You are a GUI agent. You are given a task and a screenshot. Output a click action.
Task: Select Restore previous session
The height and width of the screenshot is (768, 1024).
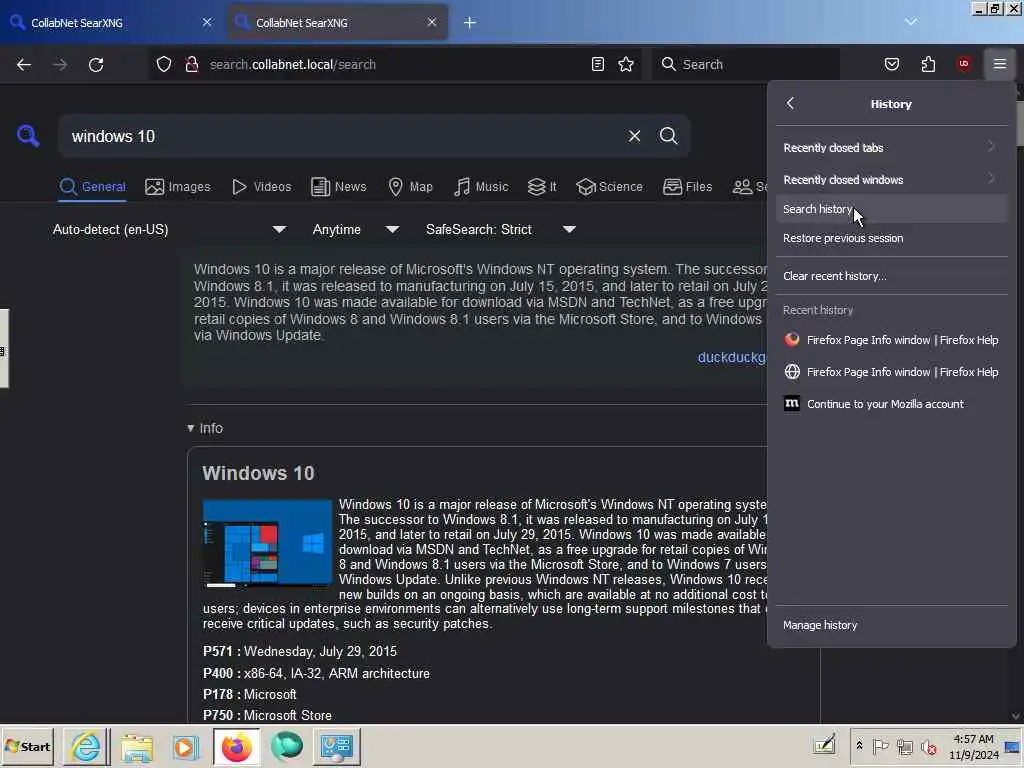pyautogui.click(x=891, y=238)
